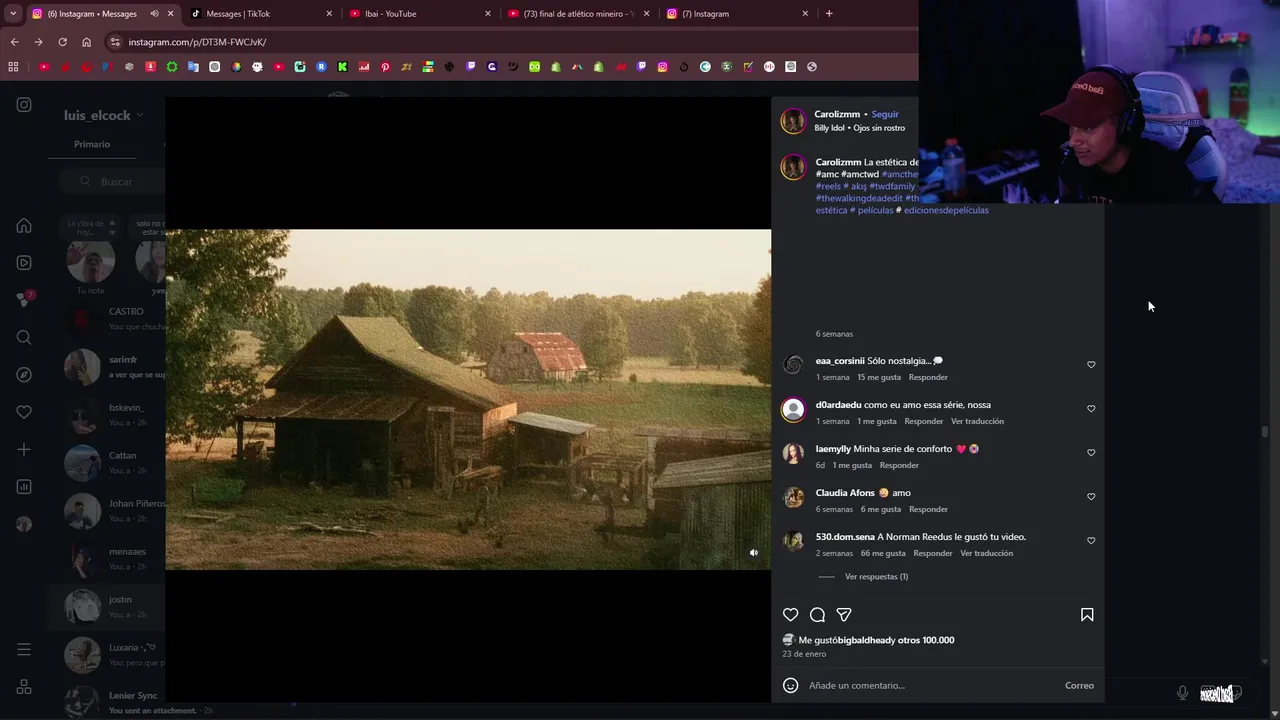Open dashboard chart icon in sidebar

[x=24, y=487]
